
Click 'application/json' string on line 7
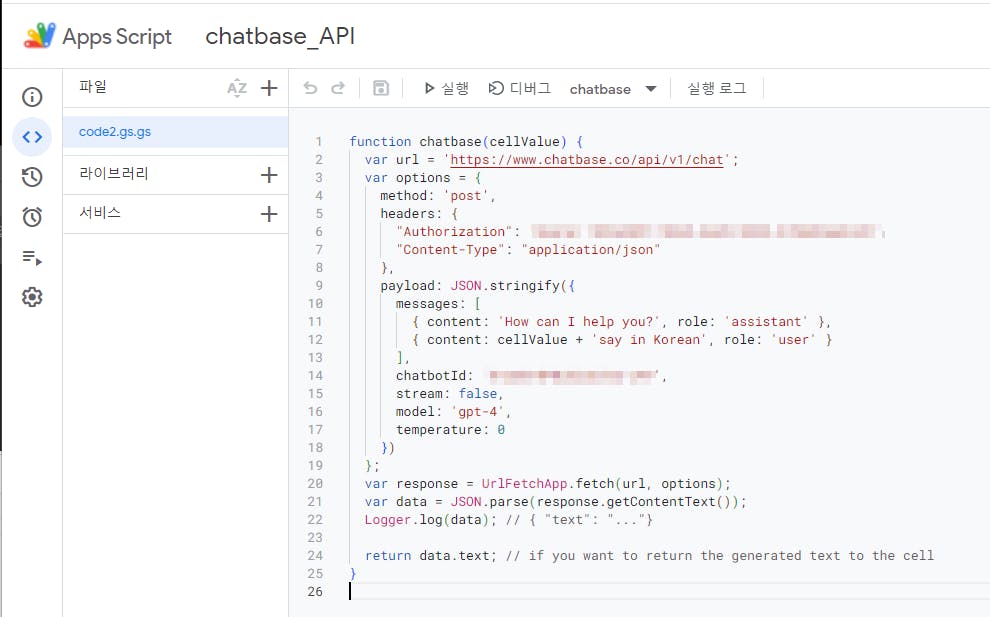click(x=590, y=250)
